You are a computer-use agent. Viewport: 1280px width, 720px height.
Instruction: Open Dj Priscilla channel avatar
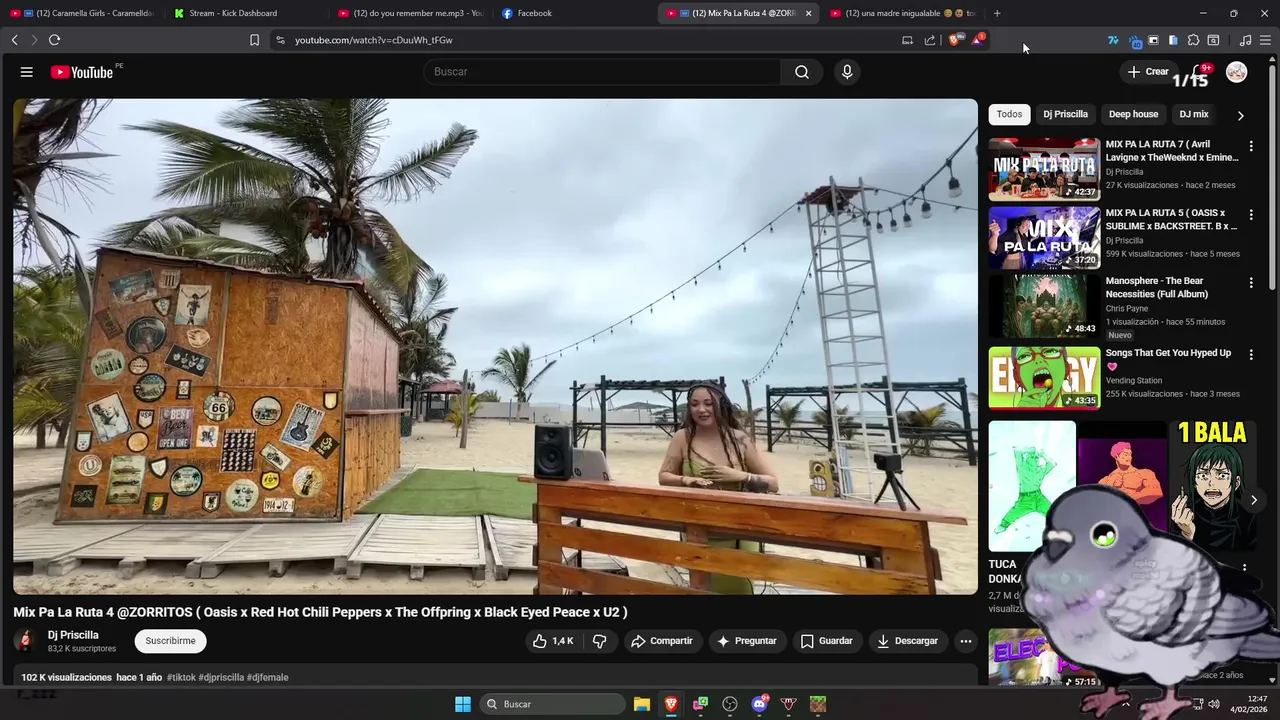(x=25, y=641)
